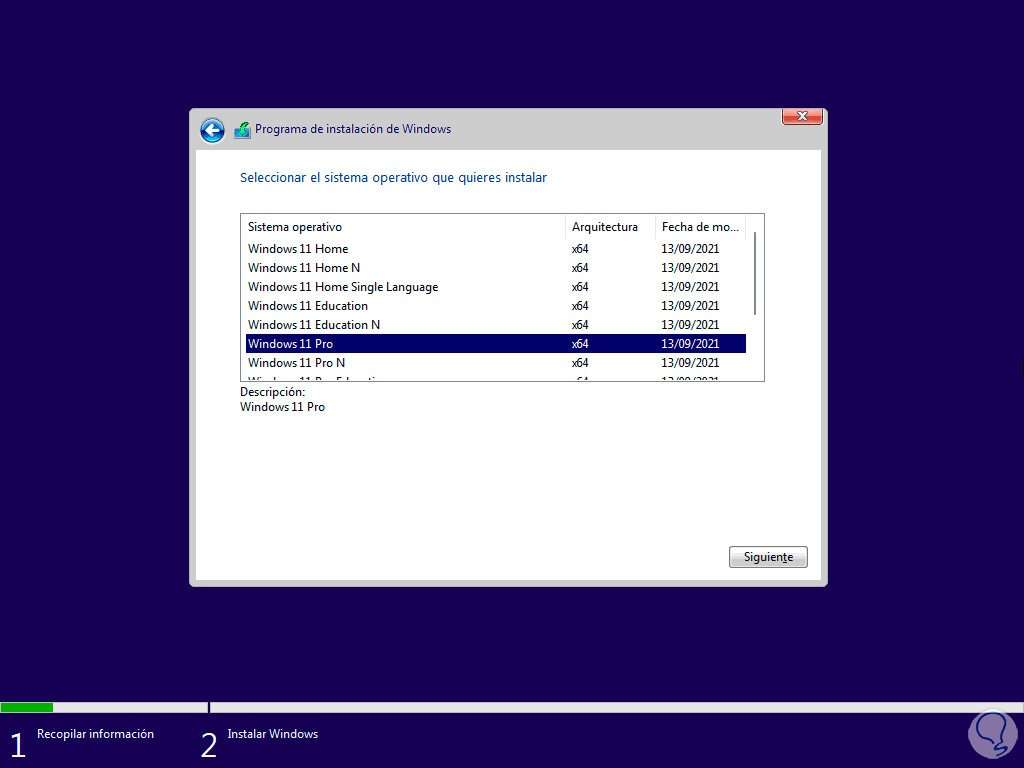Choose Windows 11 Pro N edition
This screenshot has width=1024, height=768.
pos(496,362)
